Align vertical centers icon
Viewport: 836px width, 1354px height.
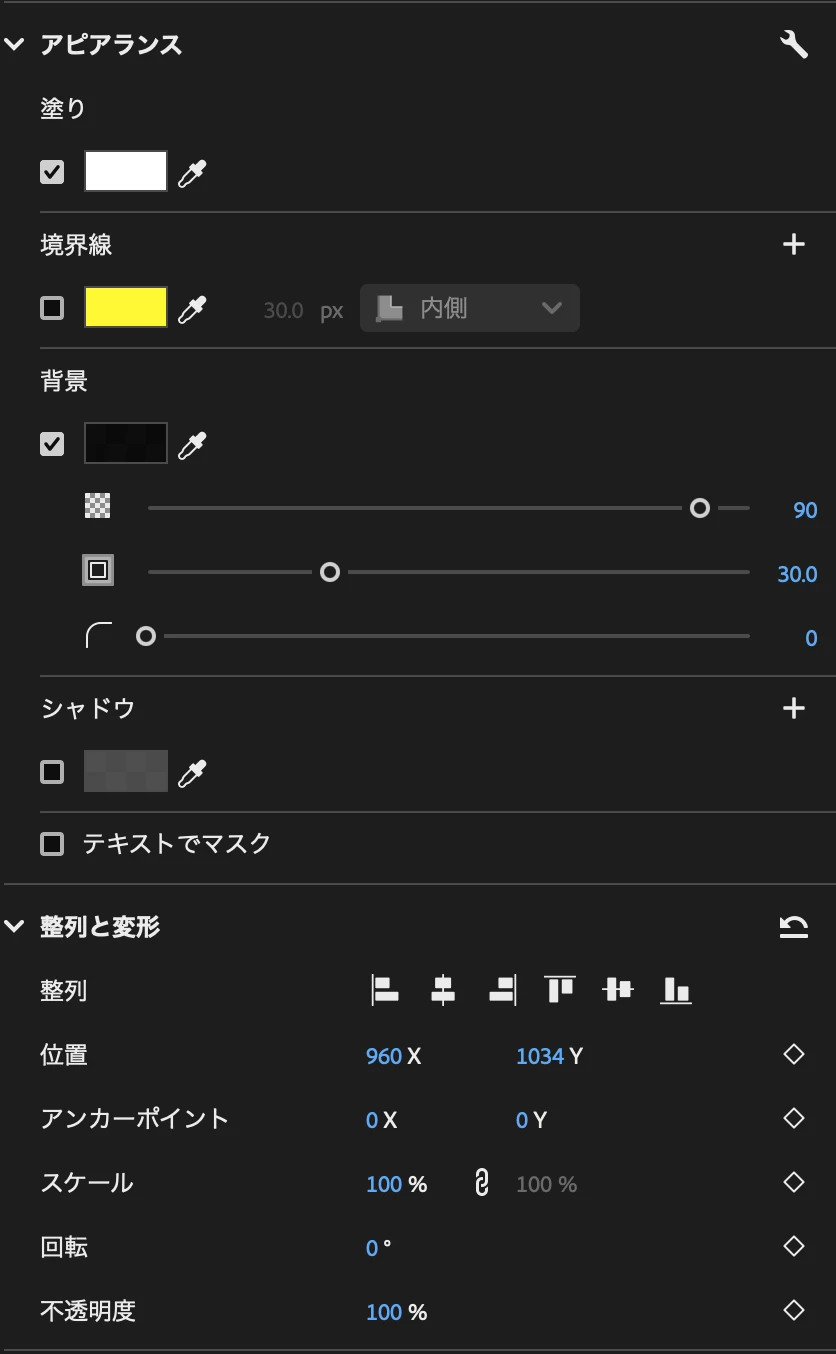(618, 990)
